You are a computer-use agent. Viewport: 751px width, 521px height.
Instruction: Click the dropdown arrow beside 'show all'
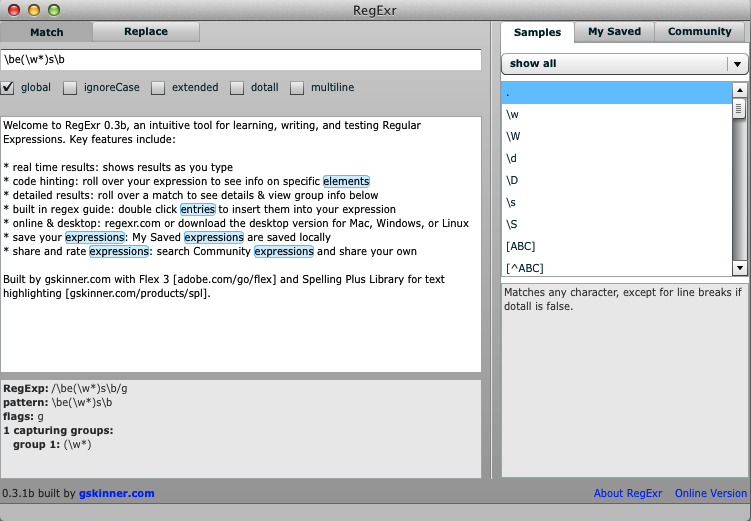tap(737, 64)
